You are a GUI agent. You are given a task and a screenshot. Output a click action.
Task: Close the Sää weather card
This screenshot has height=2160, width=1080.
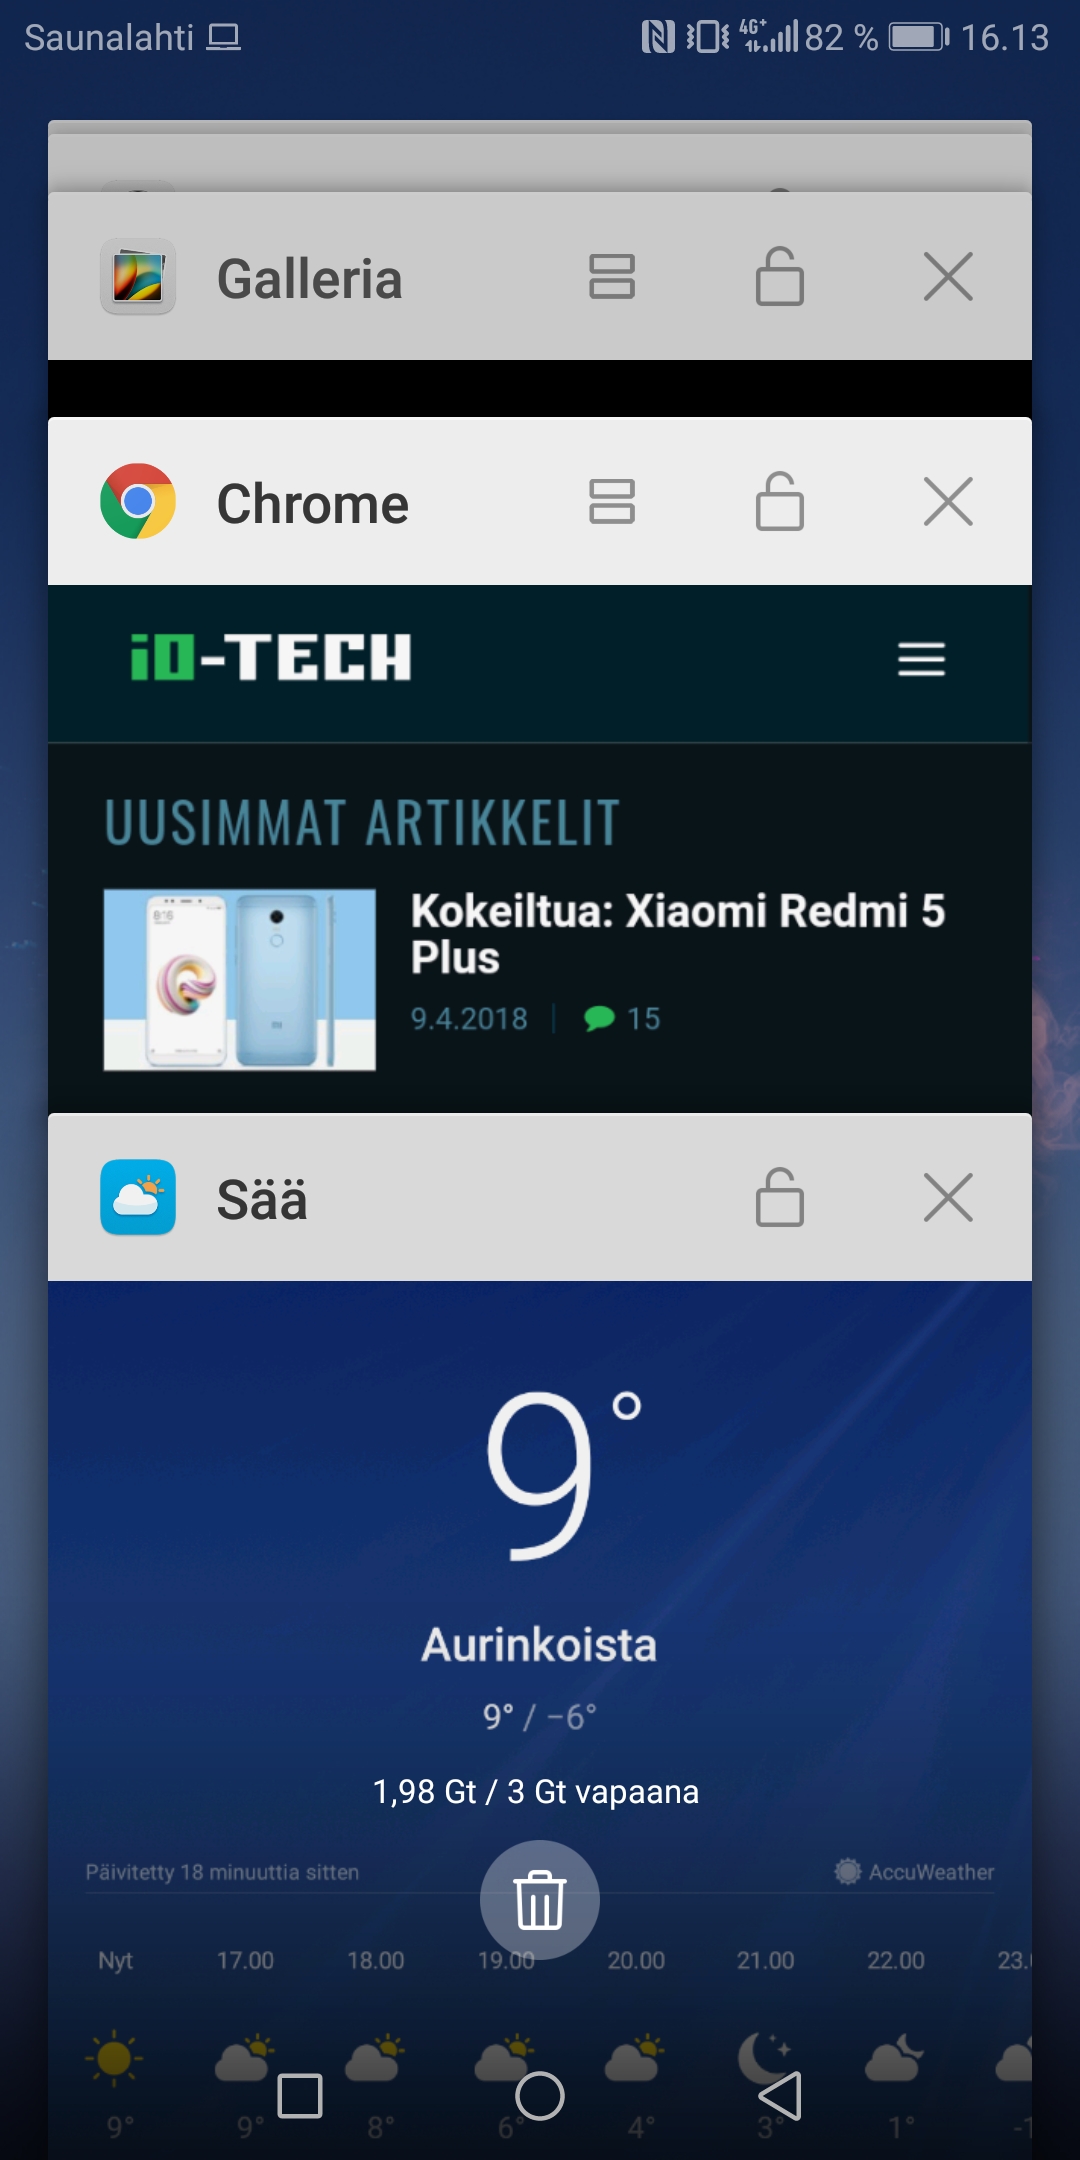coord(948,1197)
